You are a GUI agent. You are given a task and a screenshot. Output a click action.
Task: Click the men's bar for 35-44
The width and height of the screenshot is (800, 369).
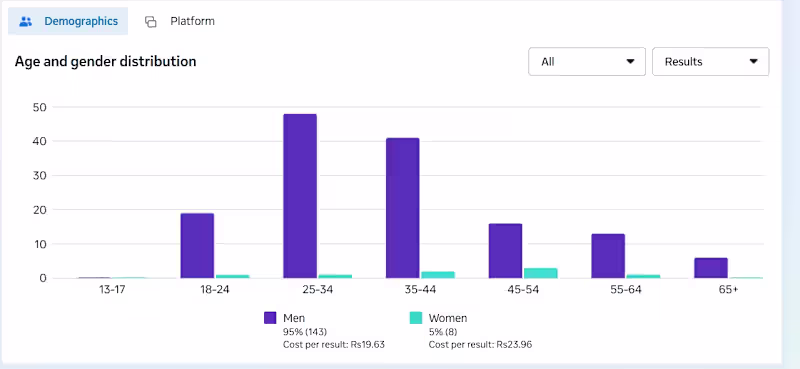tap(403, 208)
